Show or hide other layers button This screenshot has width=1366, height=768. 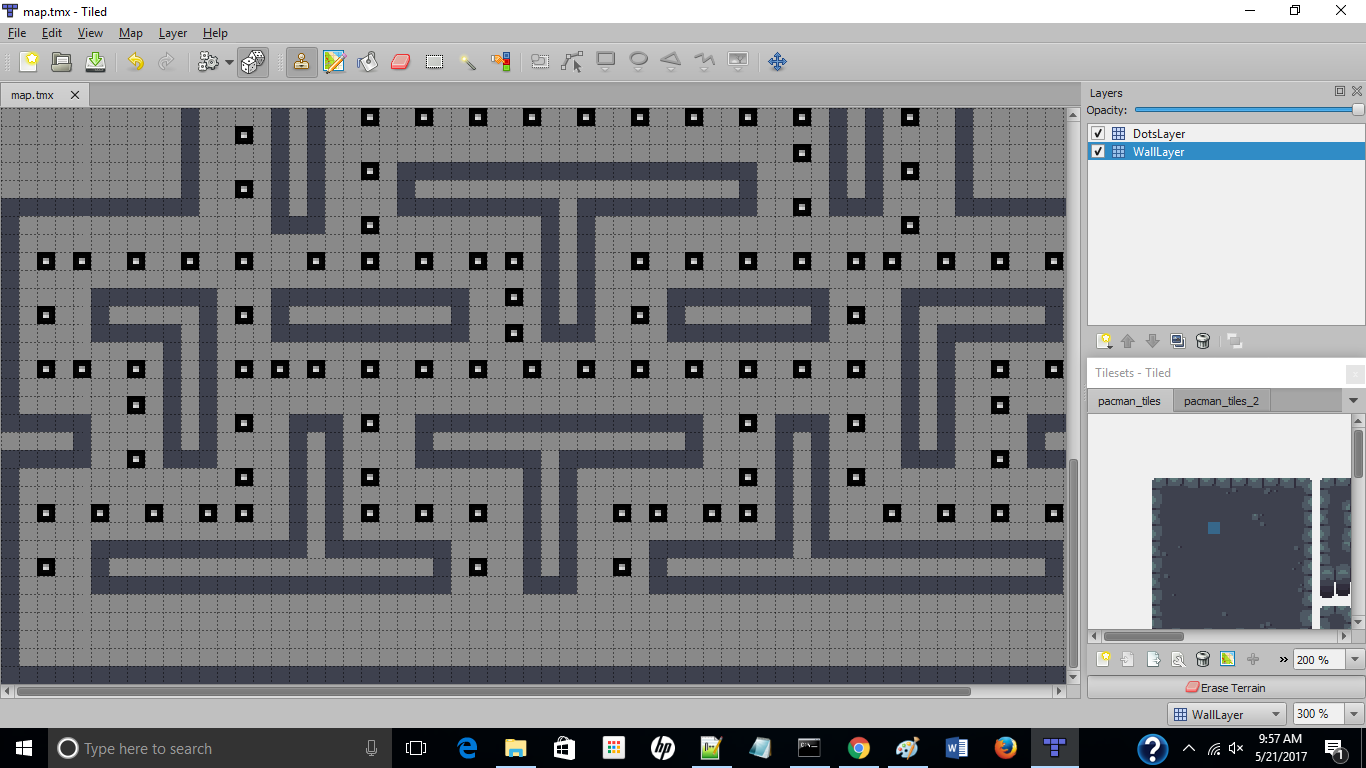[1235, 341]
